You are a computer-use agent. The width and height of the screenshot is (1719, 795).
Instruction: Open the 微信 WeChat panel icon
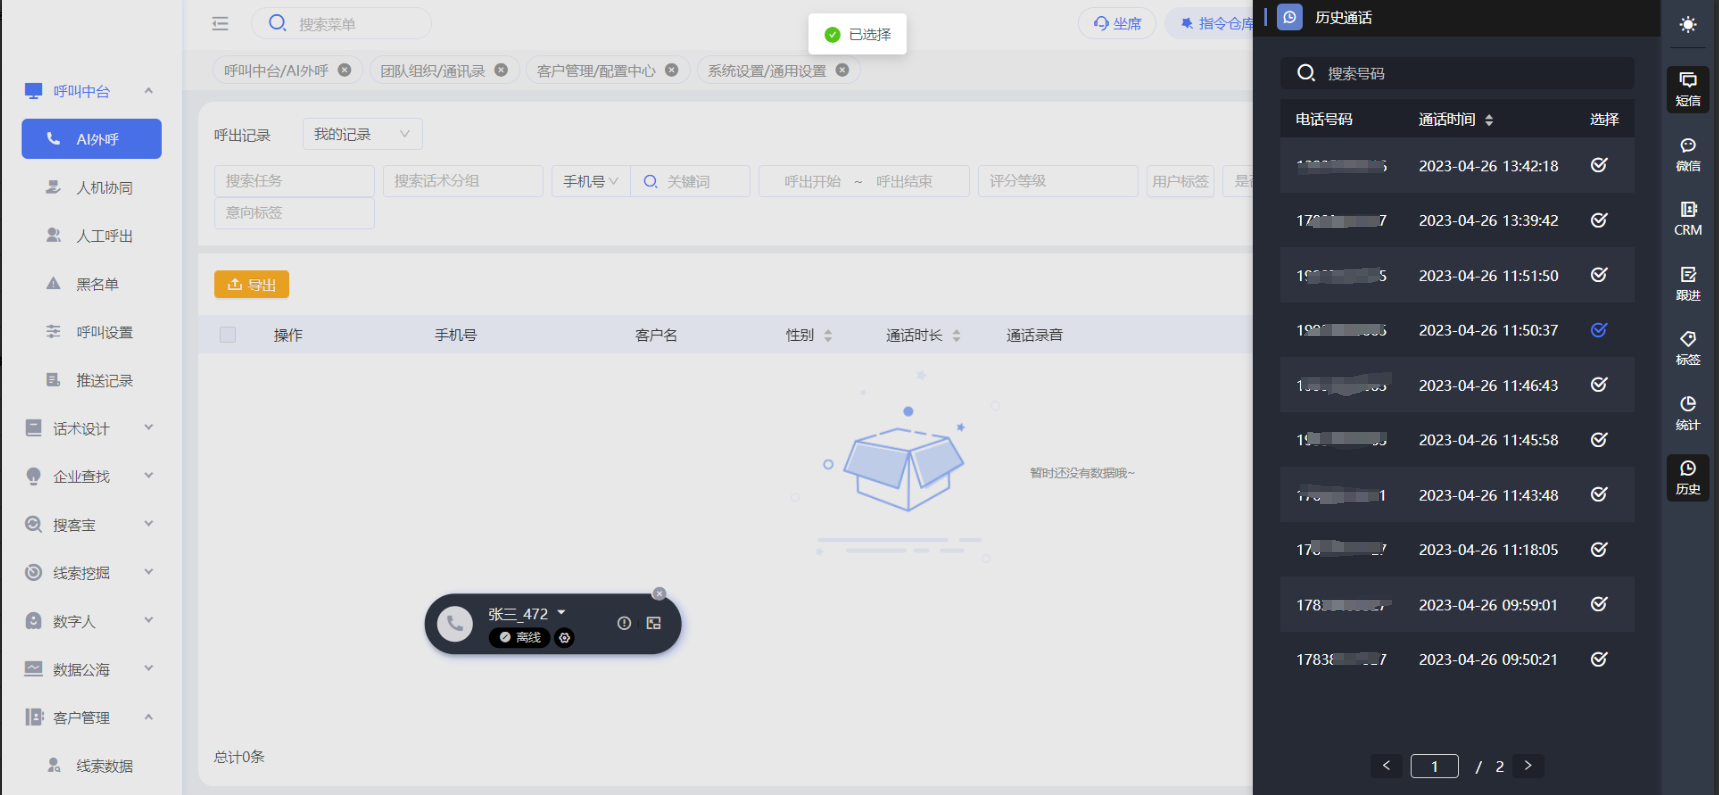1687,154
